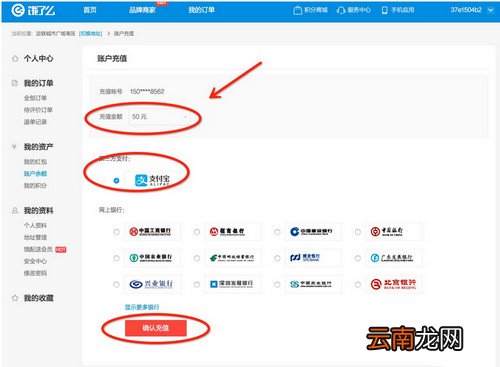Click the 中国银行 logo
This screenshot has height=367, width=500.
(387, 231)
